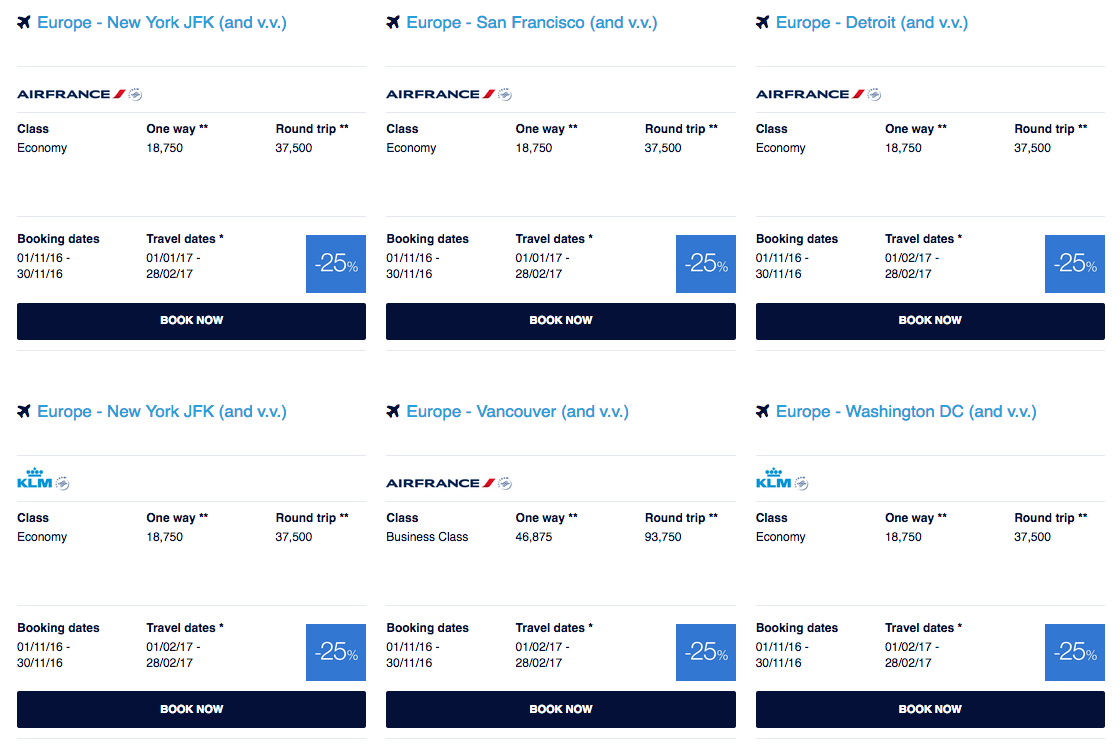Screen dimensions: 1120x747
Task: Click the -25% badge on the Vancouver offer
Action: [x=705, y=652]
